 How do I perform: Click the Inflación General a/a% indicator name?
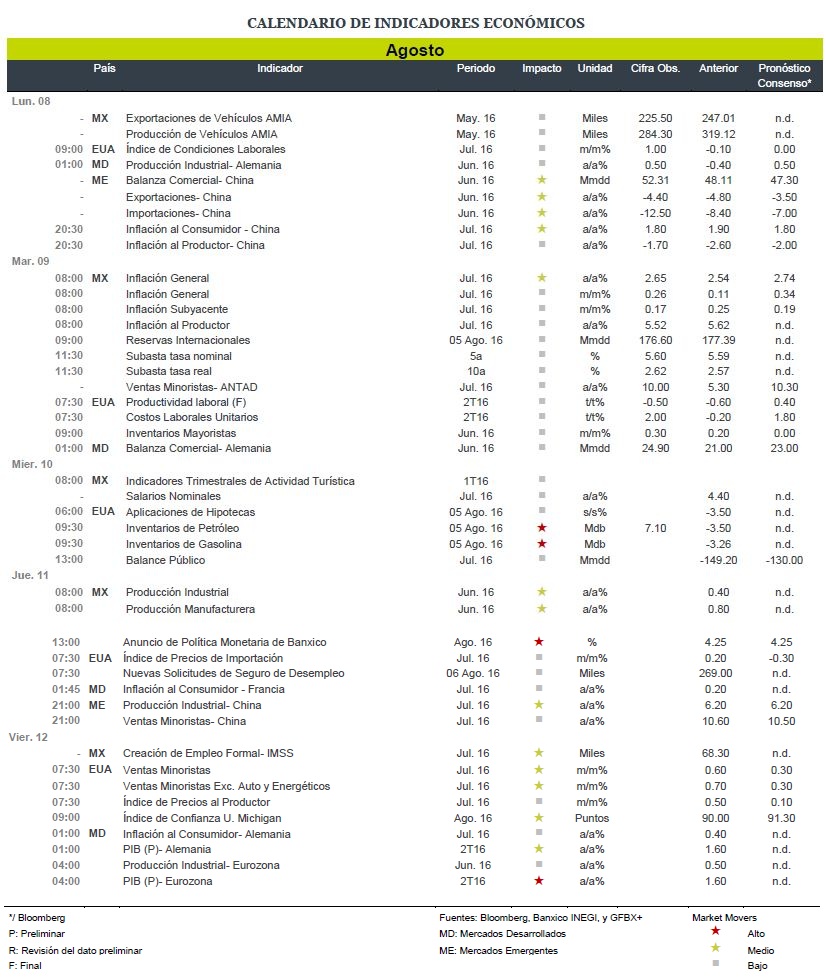coord(167,278)
